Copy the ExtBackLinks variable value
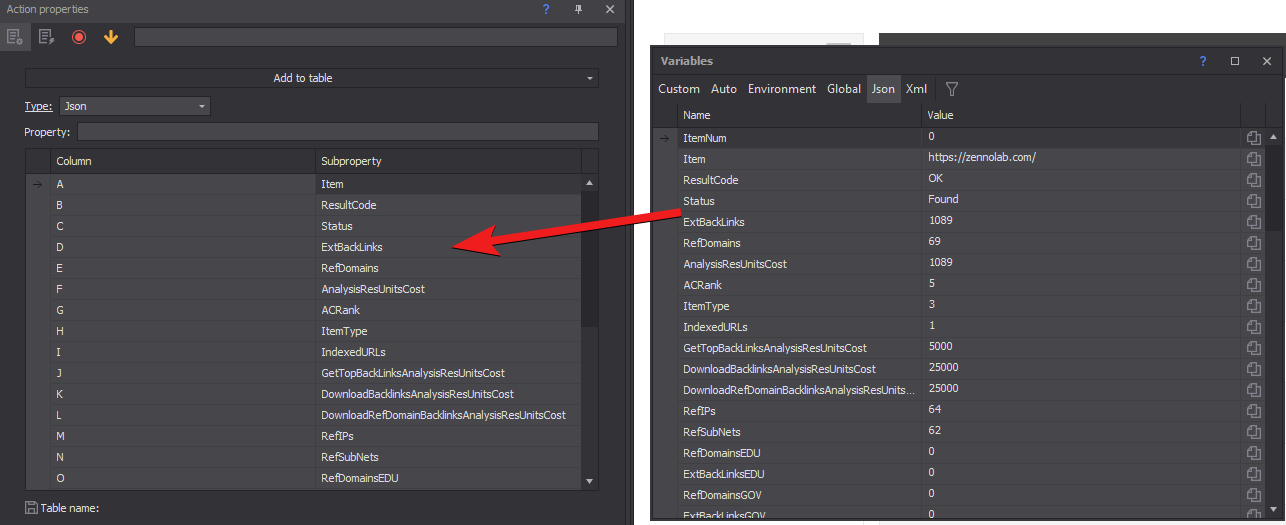The image size is (1286, 525). 1253,222
